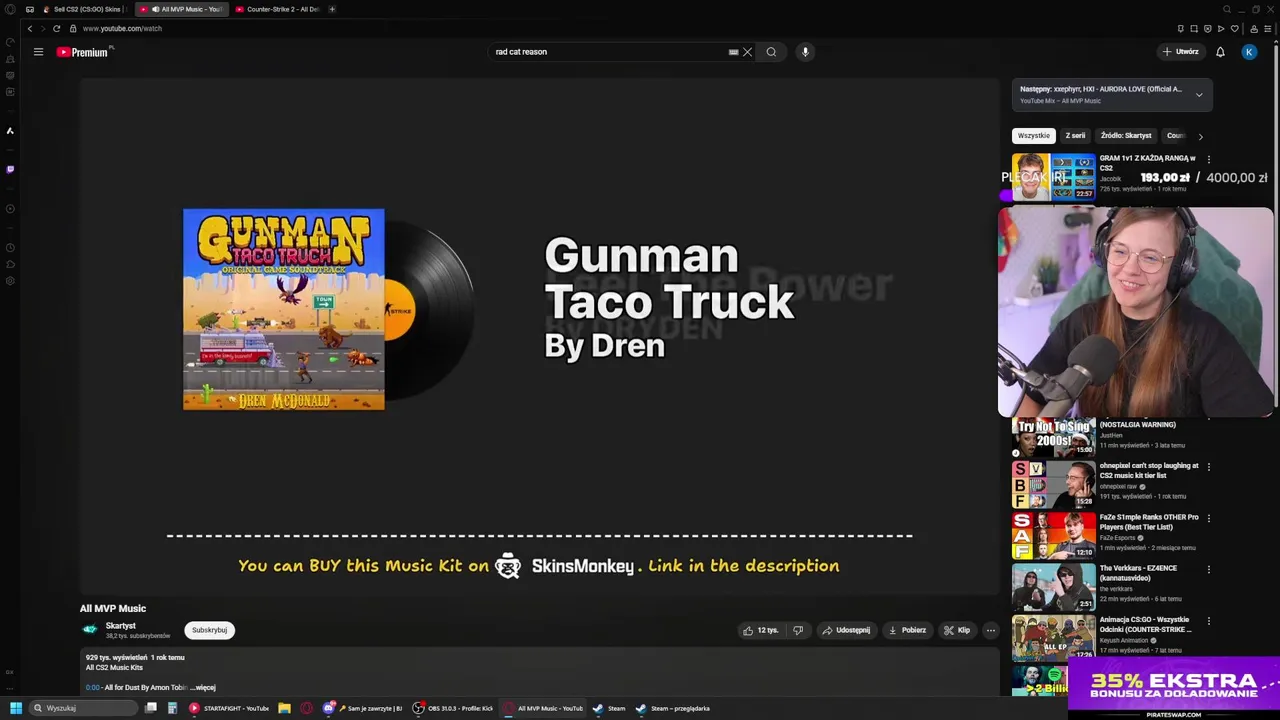Screen dimensions: 1280x720
Task: Switch to Counter-Strike 2 - All tab
Action: pyautogui.click(x=277, y=9)
